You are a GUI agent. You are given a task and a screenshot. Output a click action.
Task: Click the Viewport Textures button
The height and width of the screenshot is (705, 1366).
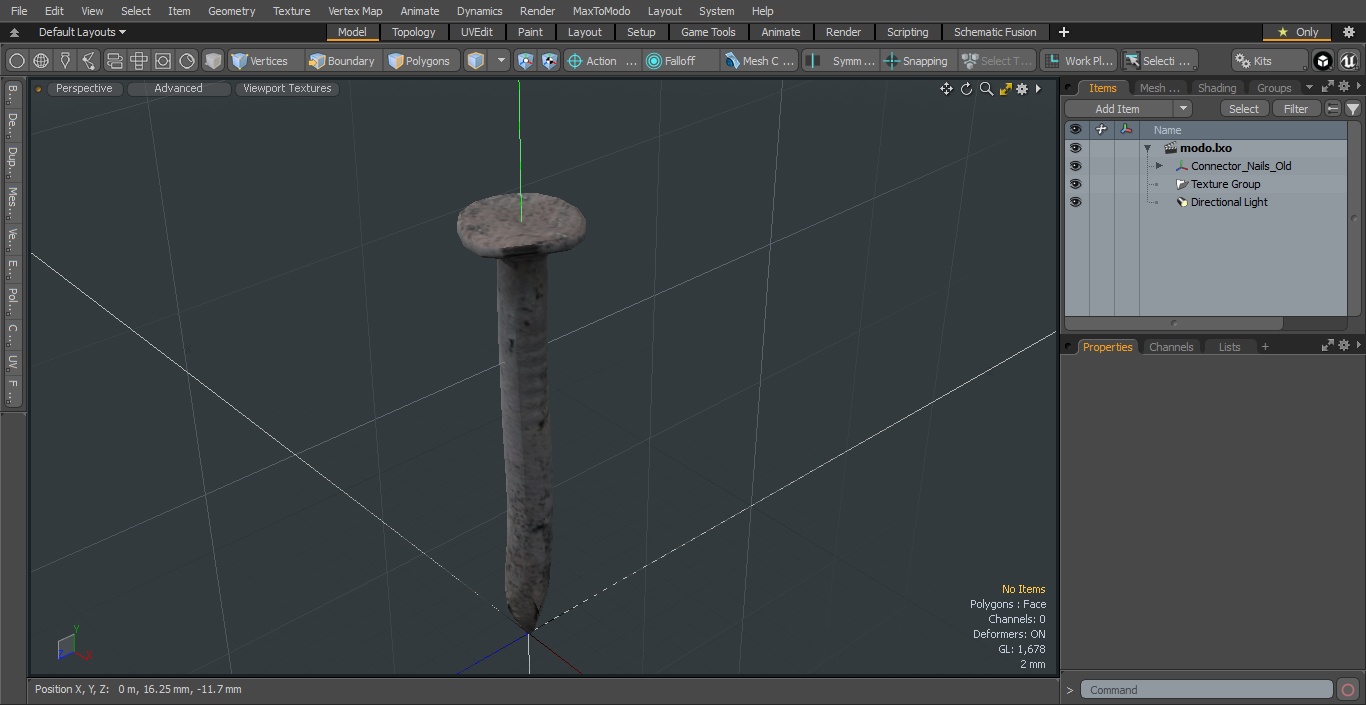287,88
